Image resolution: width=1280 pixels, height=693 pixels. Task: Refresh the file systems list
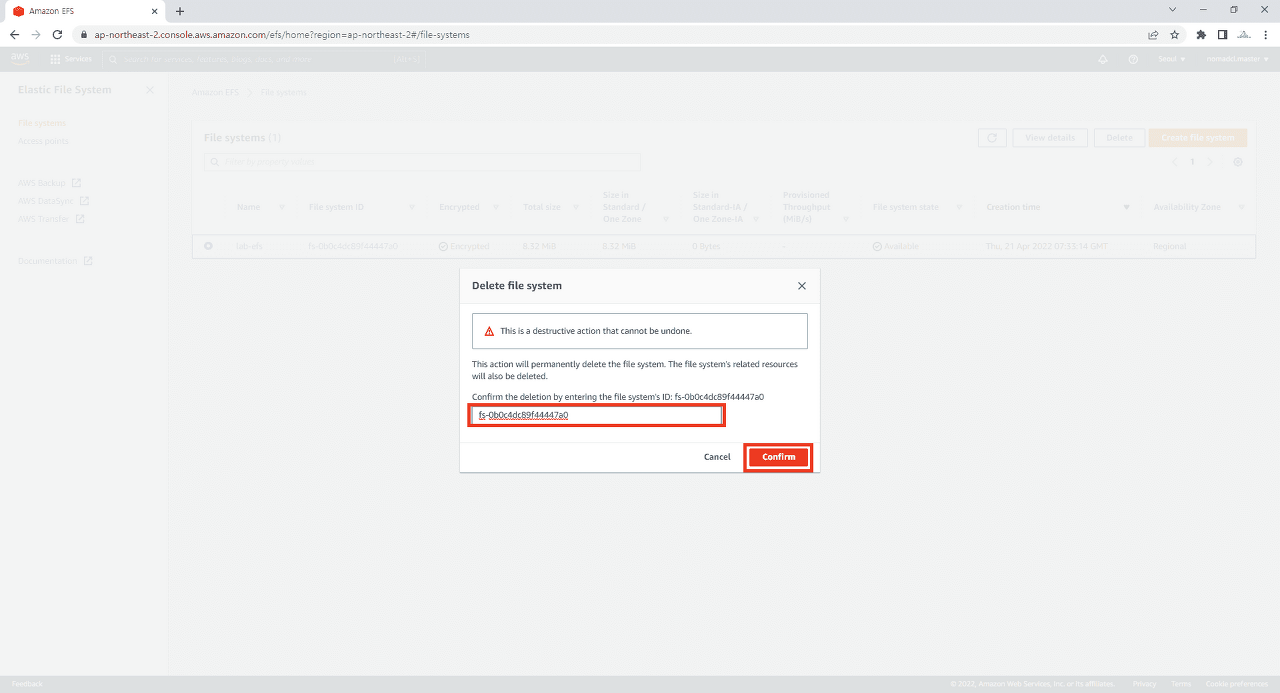pos(992,138)
